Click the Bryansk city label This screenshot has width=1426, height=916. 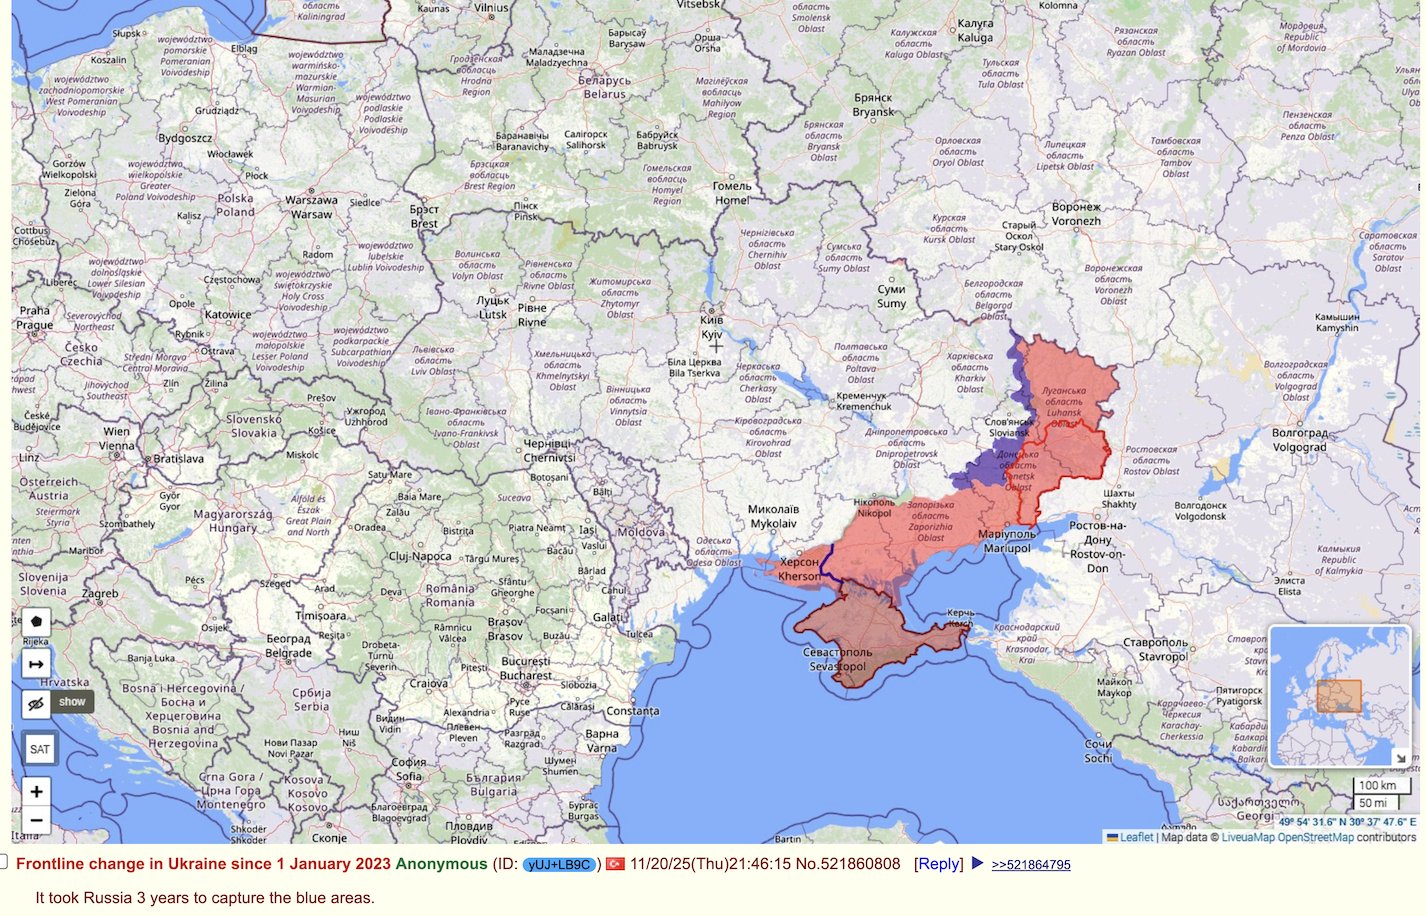873,105
